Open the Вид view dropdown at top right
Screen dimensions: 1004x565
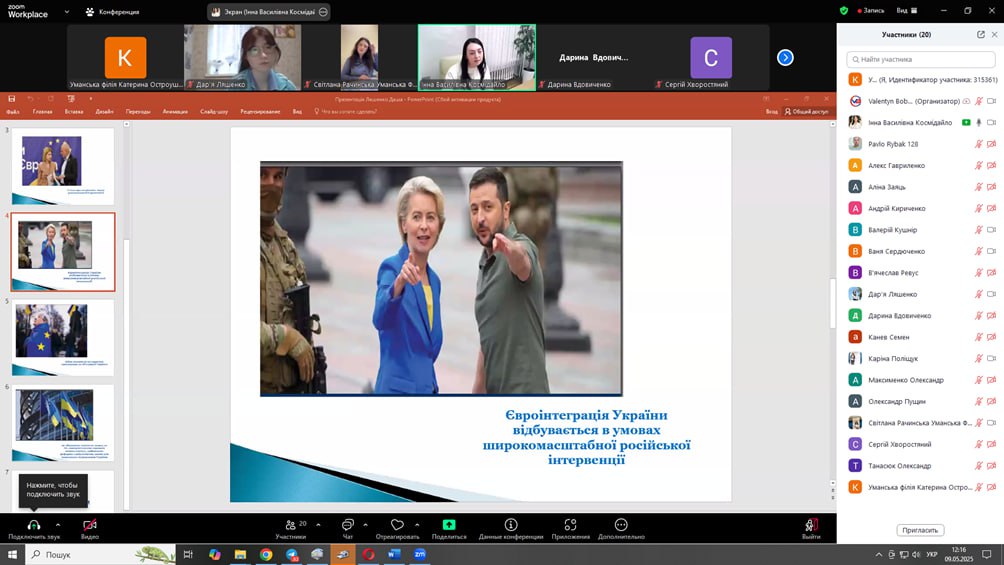(905, 10)
